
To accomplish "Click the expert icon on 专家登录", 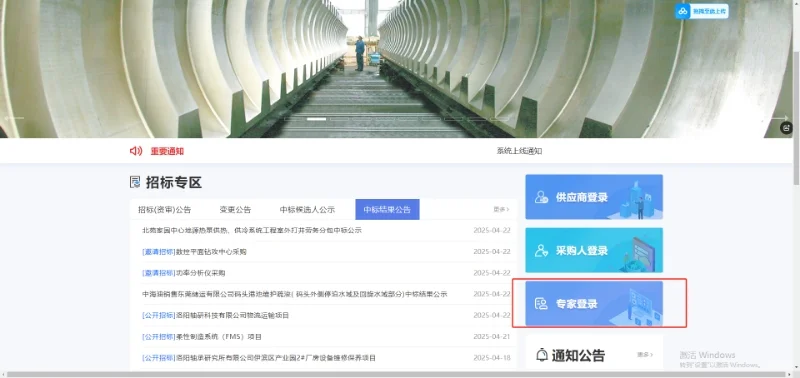I will pyautogui.click(x=541, y=304).
